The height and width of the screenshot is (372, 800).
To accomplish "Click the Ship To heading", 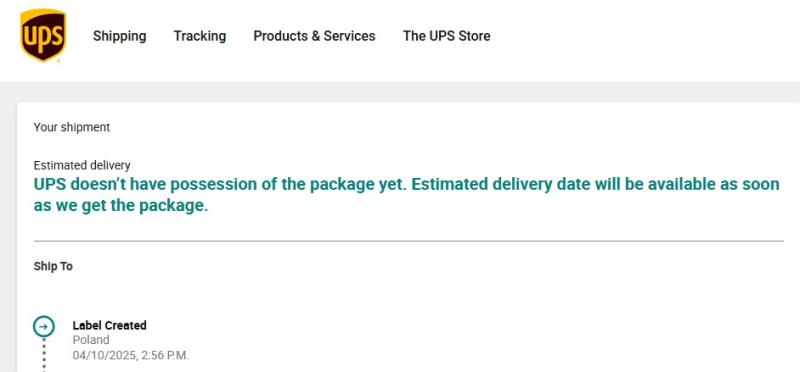I will [53, 266].
